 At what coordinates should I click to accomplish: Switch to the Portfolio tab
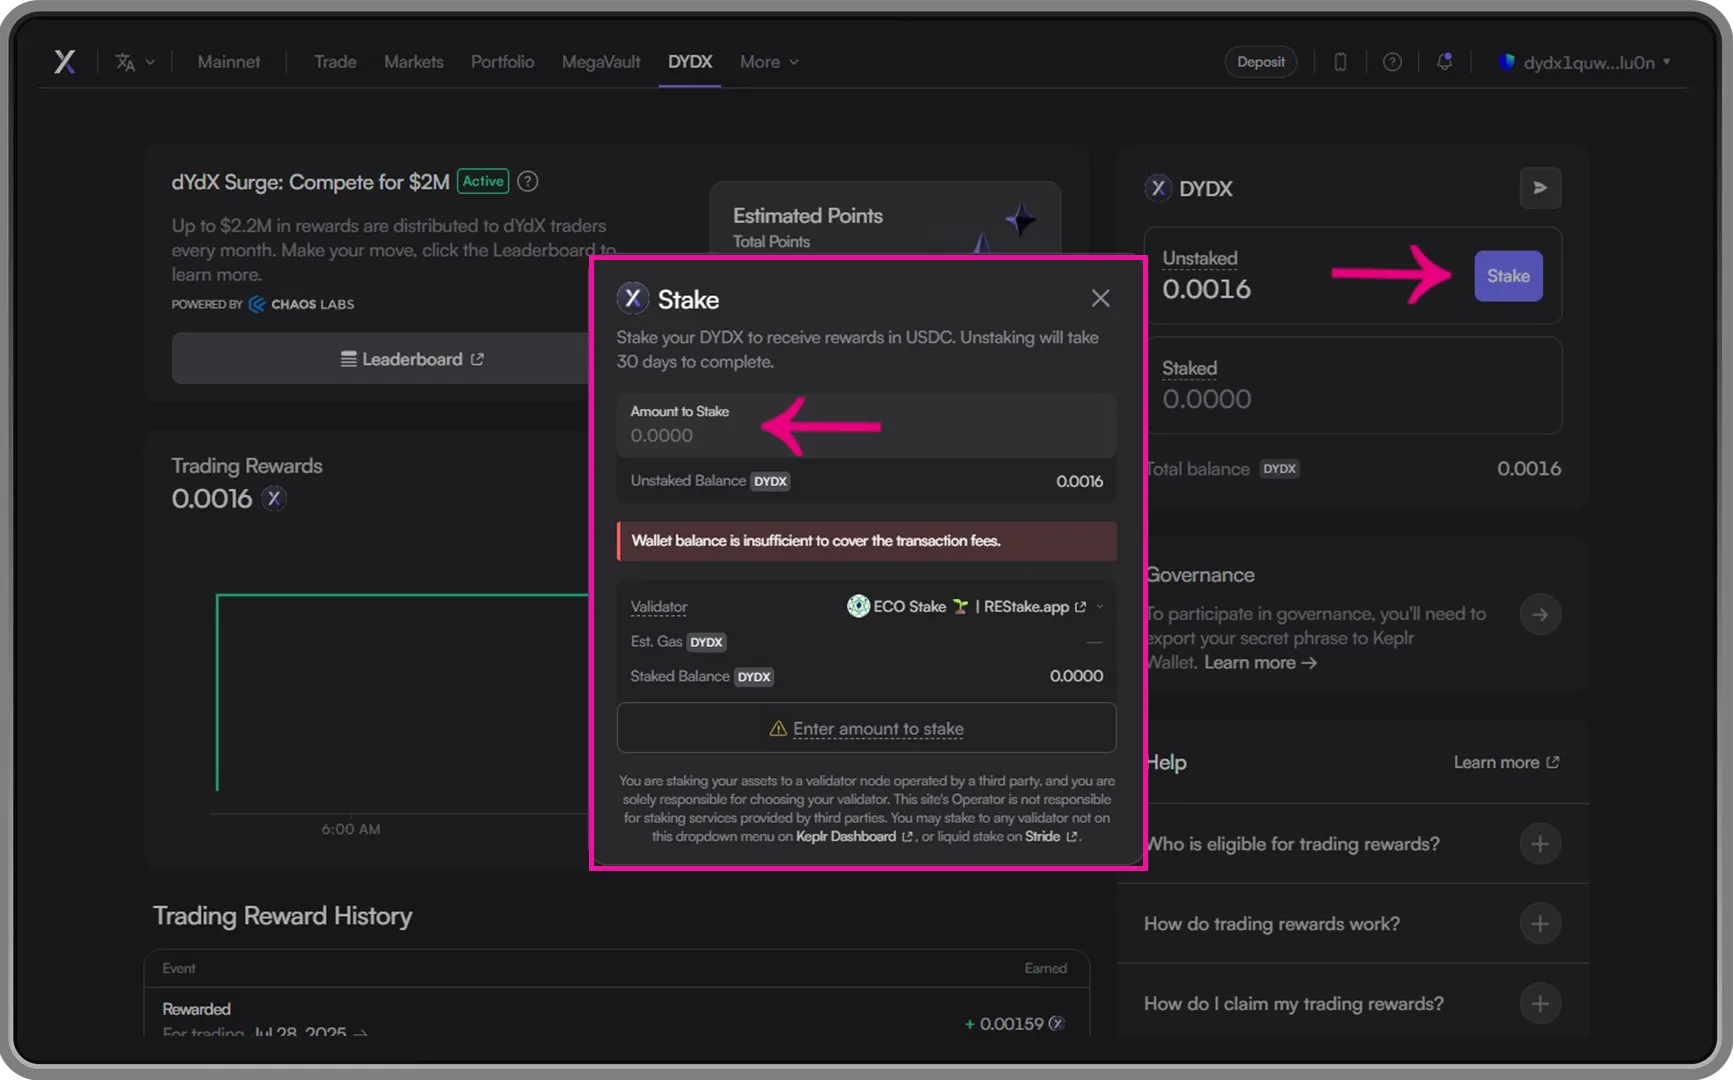click(502, 62)
